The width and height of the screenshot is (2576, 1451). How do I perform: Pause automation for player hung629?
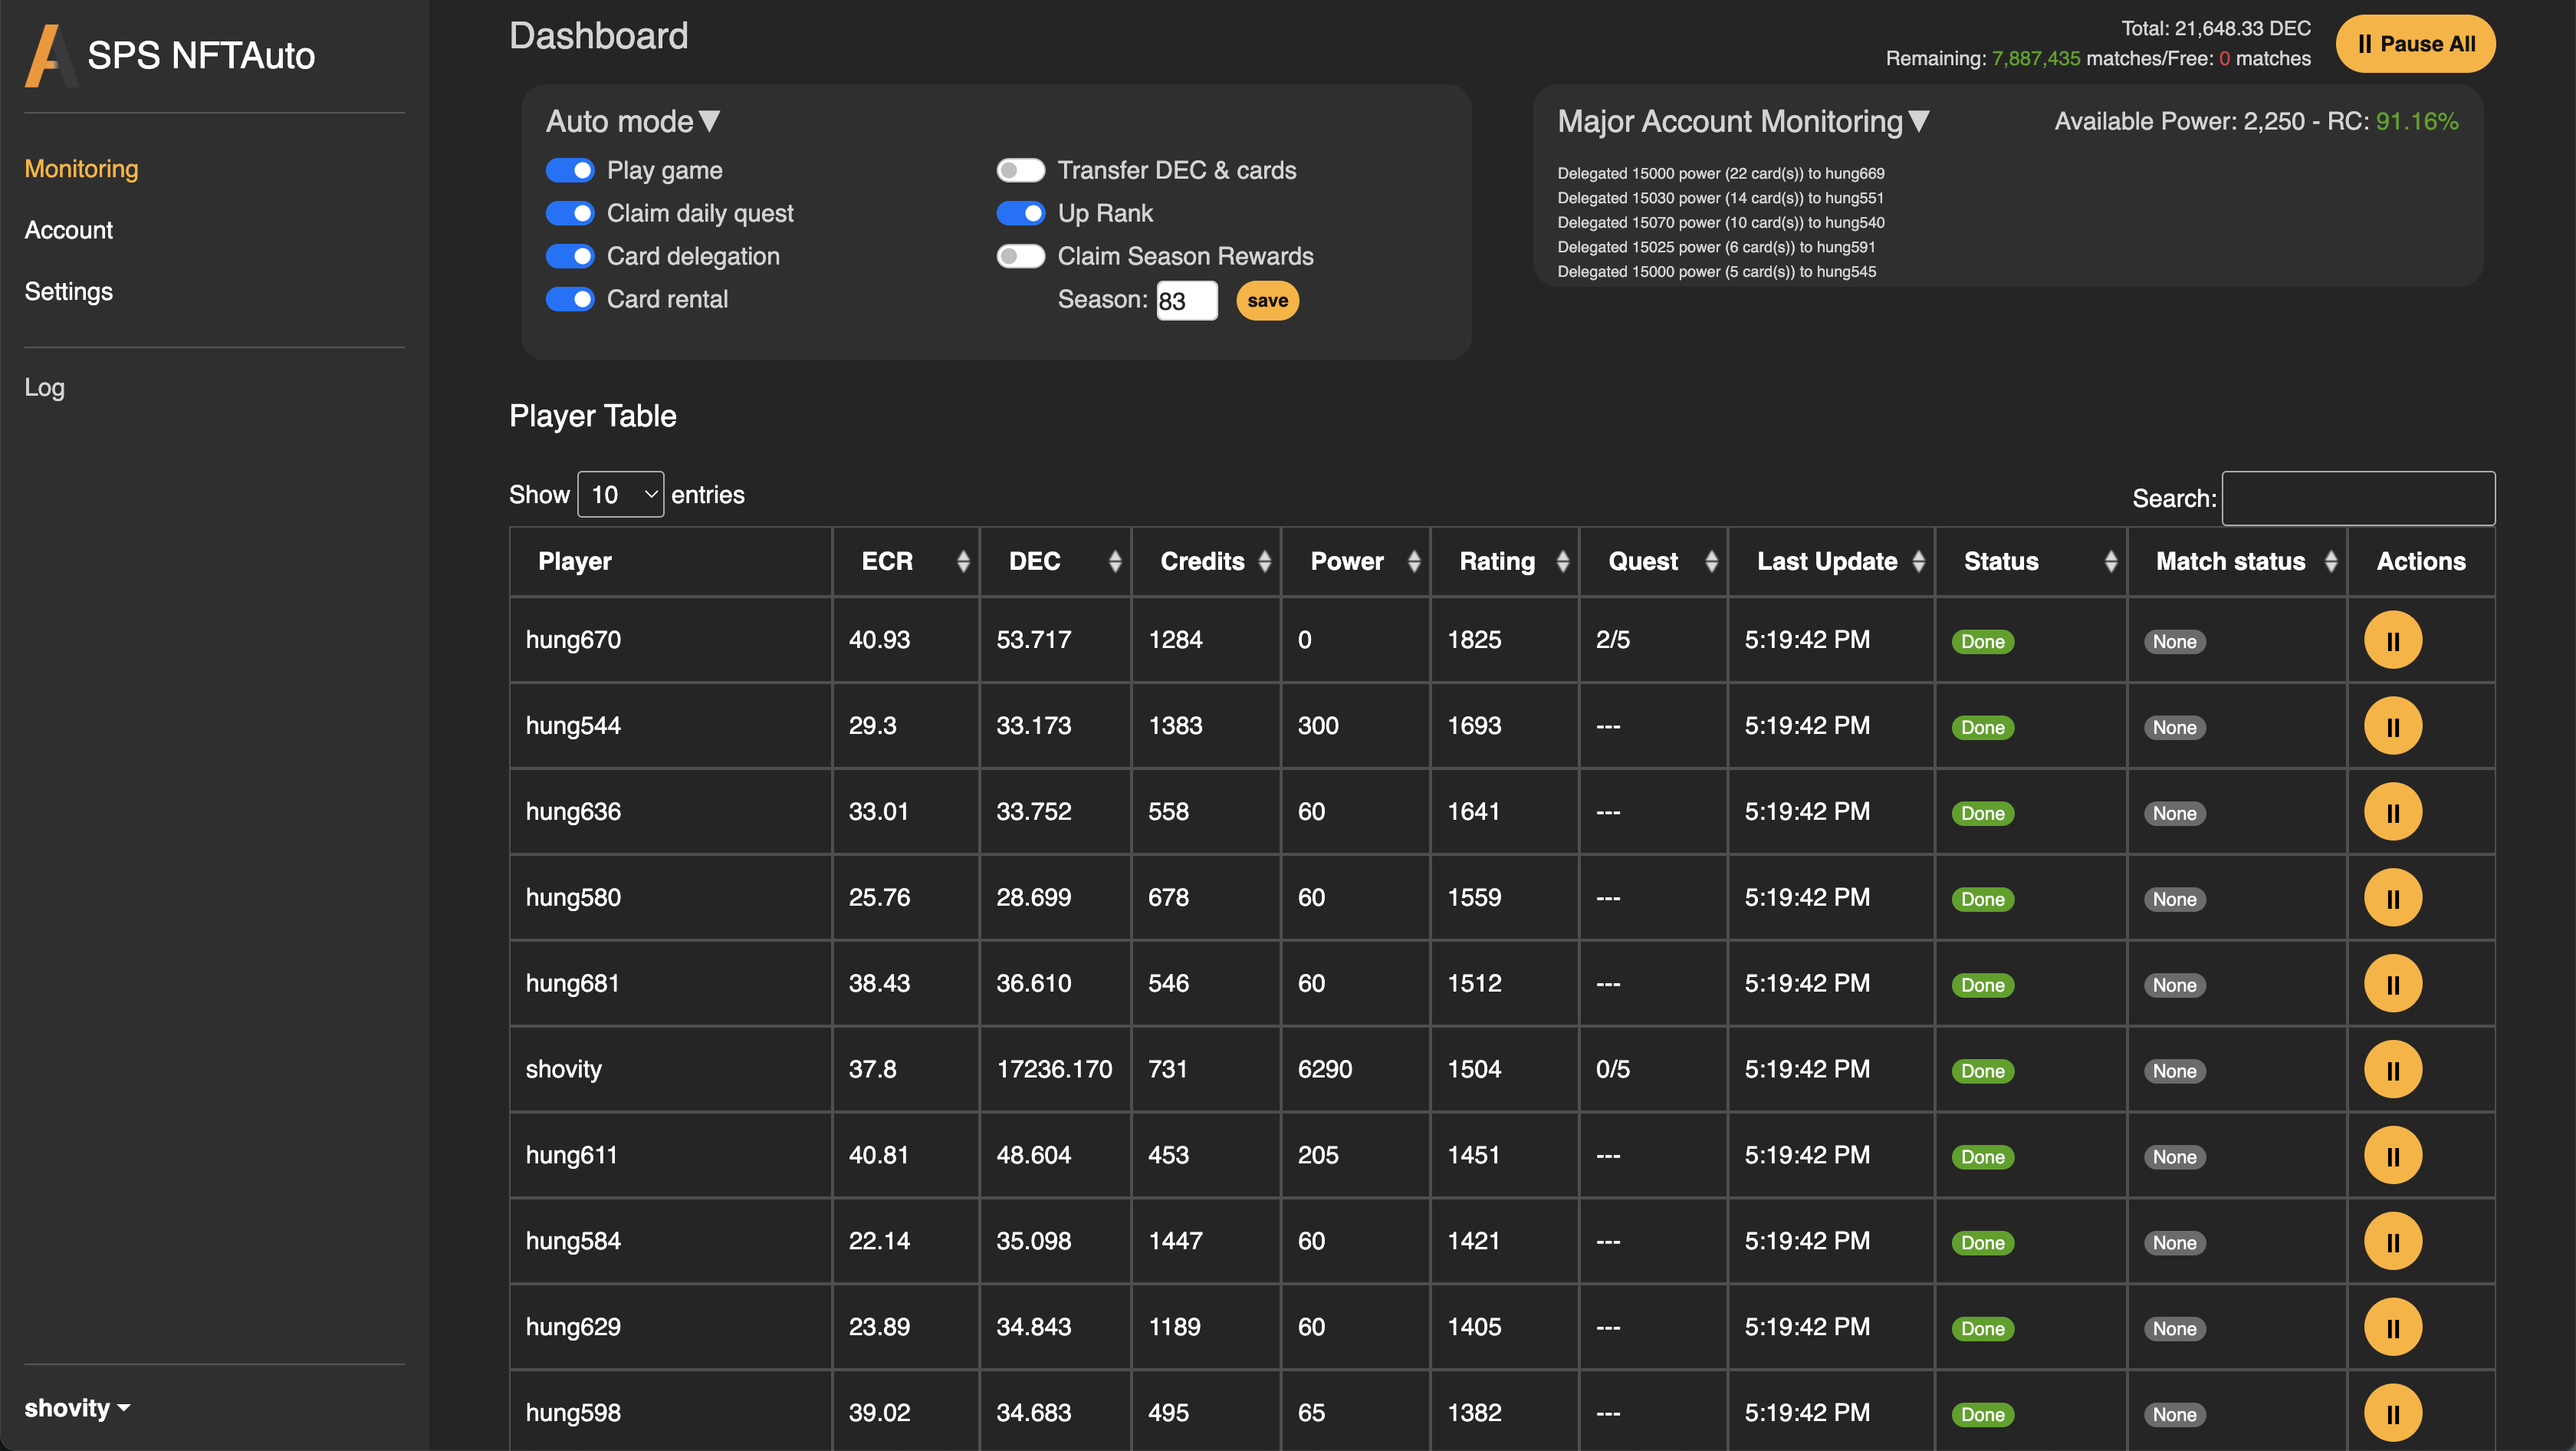pyautogui.click(x=2392, y=1327)
